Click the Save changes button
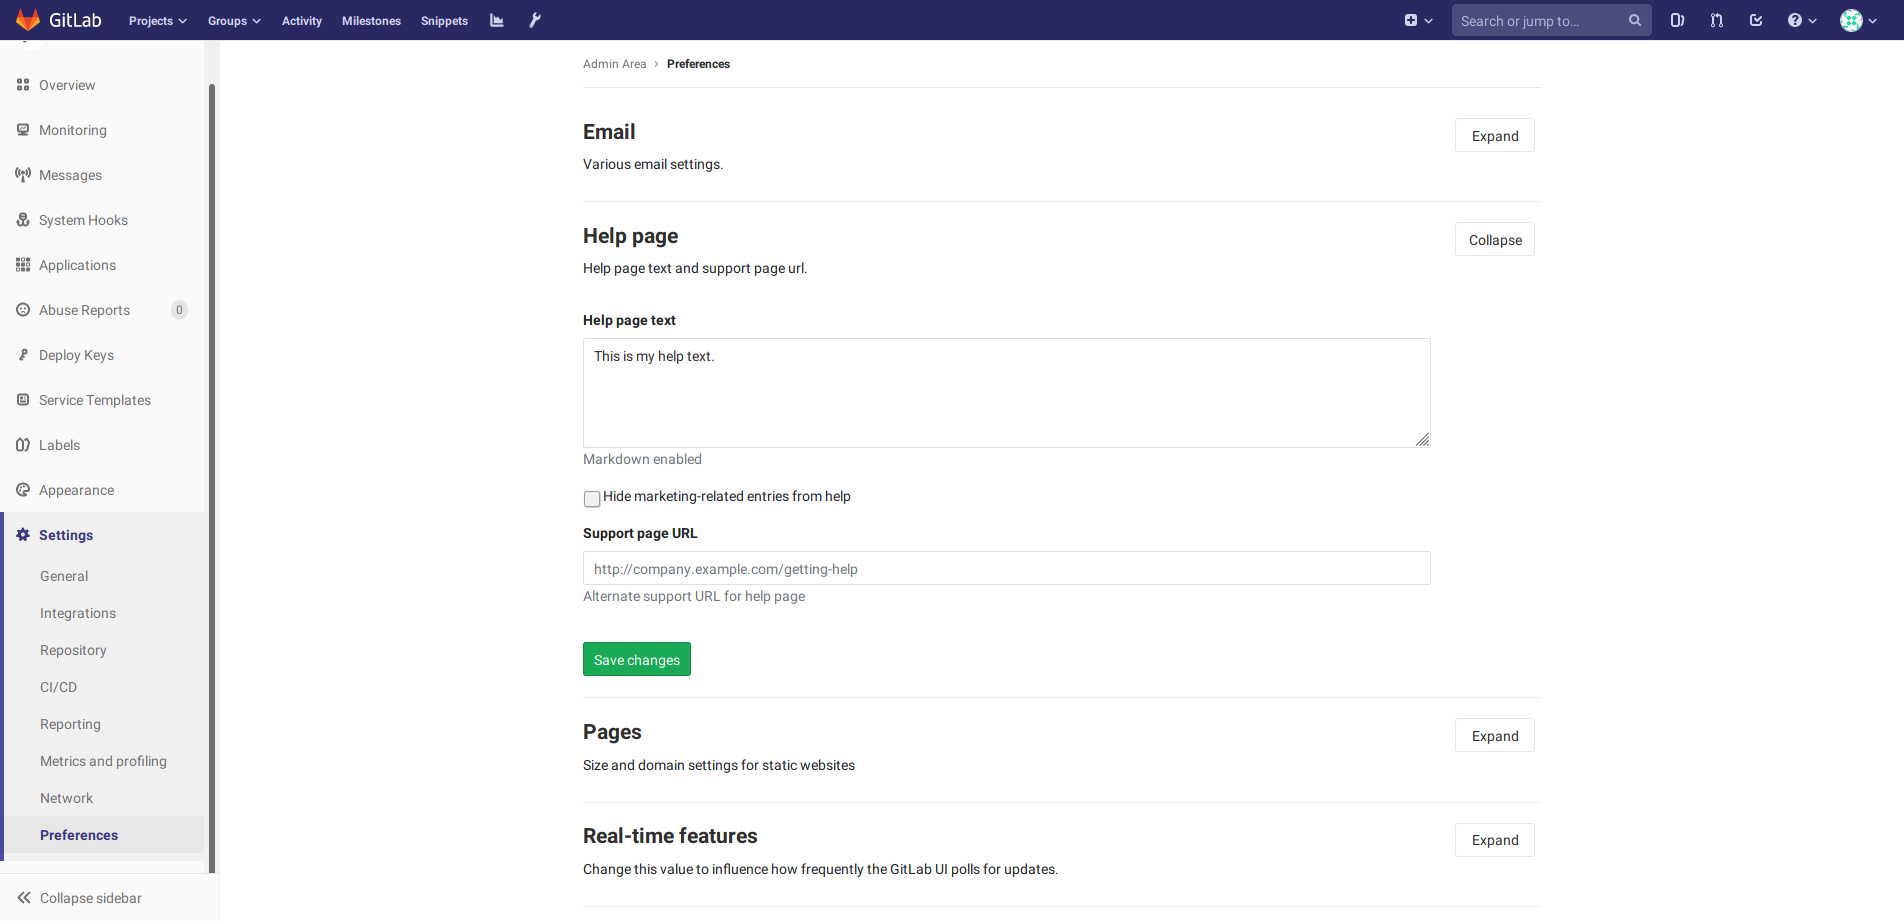This screenshot has height=921, width=1904. coord(636,660)
